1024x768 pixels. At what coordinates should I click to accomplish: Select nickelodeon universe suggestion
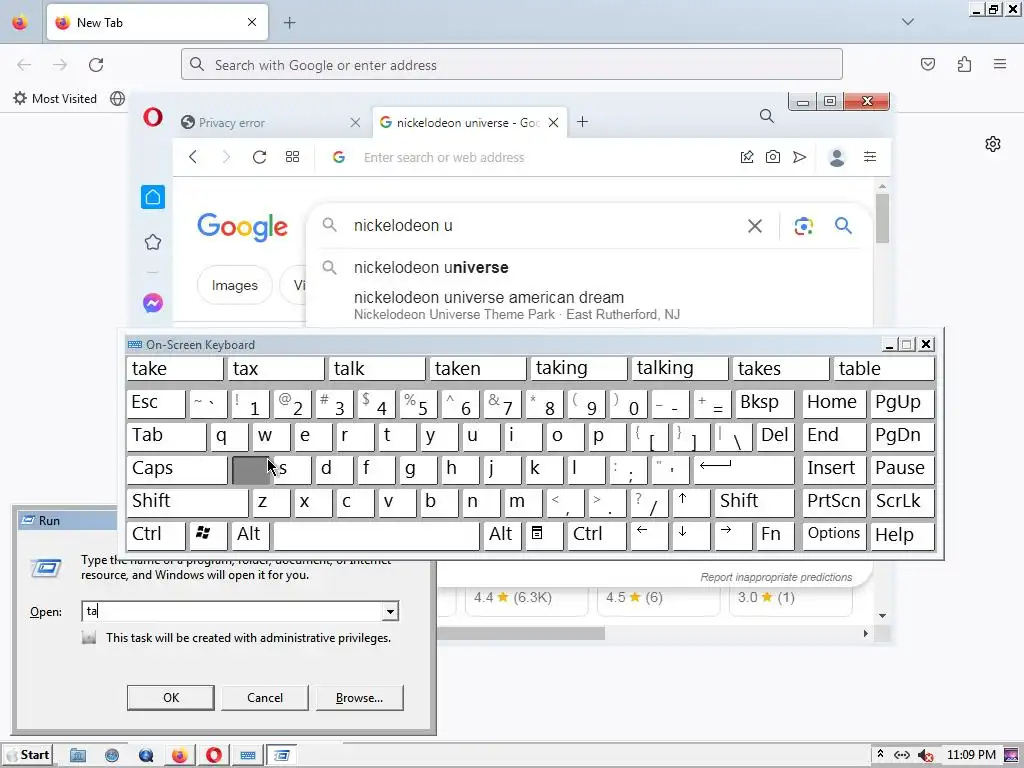(589, 268)
